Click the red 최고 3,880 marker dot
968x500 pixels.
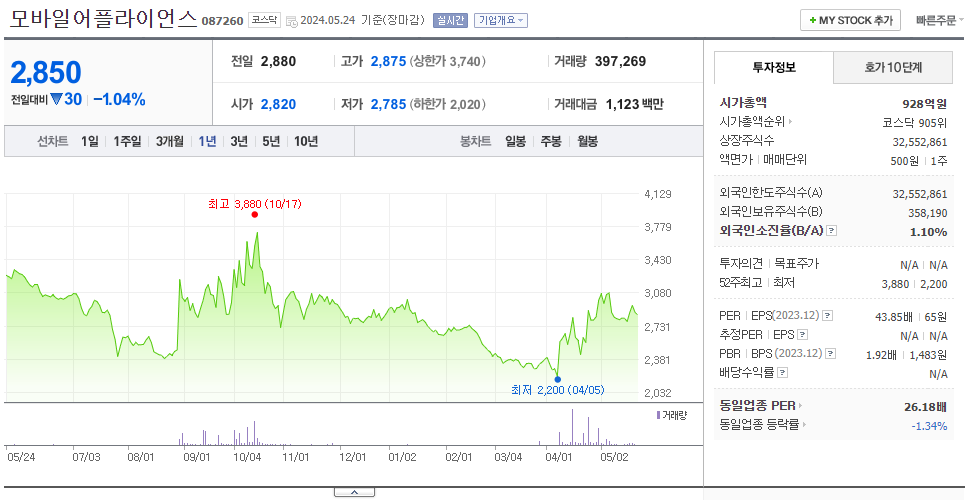(255, 215)
